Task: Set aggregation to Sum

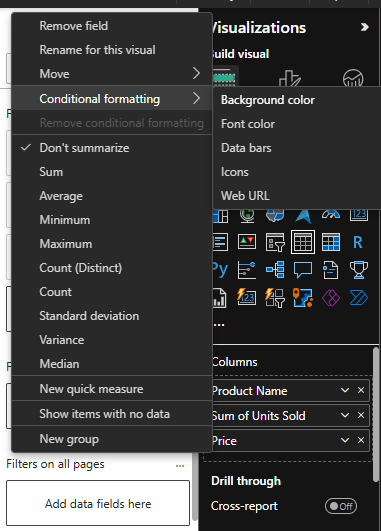Action: click(112, 172)
